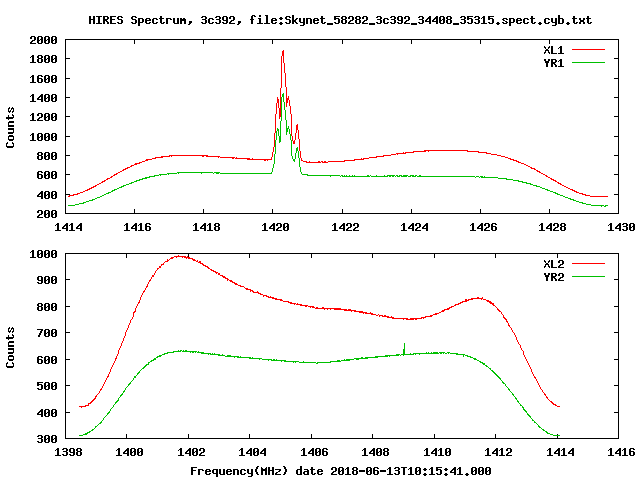
Task: Click the 700 y-axis tick label
Action: pyautogui.click(x=47, y=333)
